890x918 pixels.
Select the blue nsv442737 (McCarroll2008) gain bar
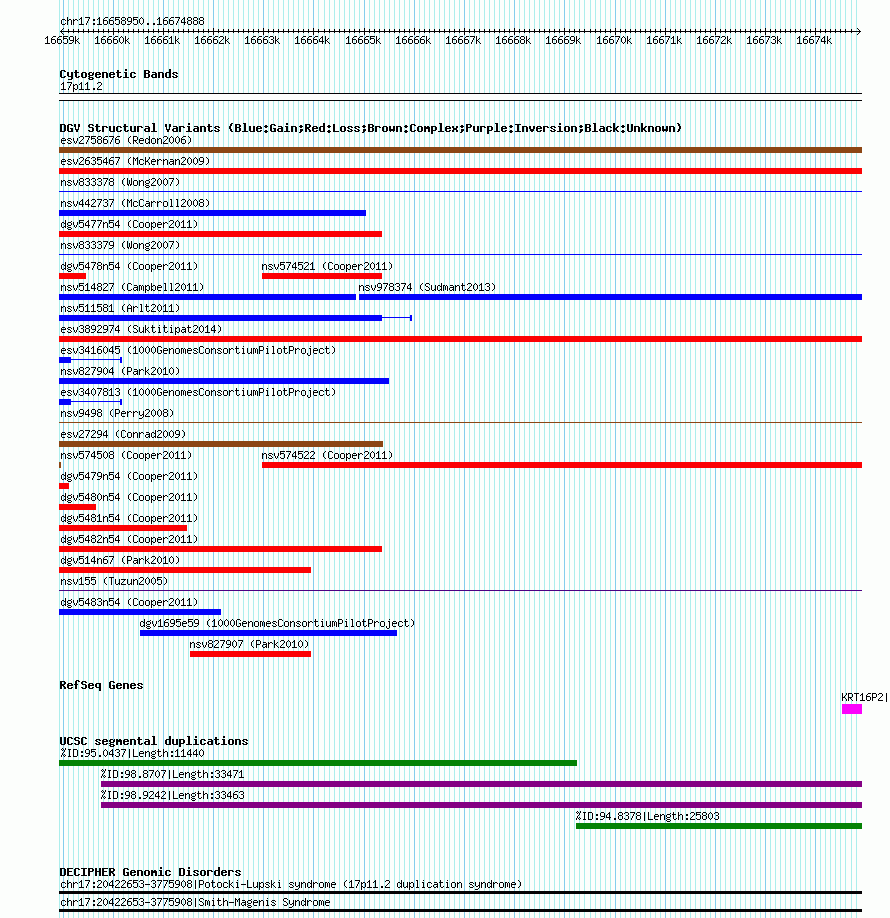coord(213,213)
